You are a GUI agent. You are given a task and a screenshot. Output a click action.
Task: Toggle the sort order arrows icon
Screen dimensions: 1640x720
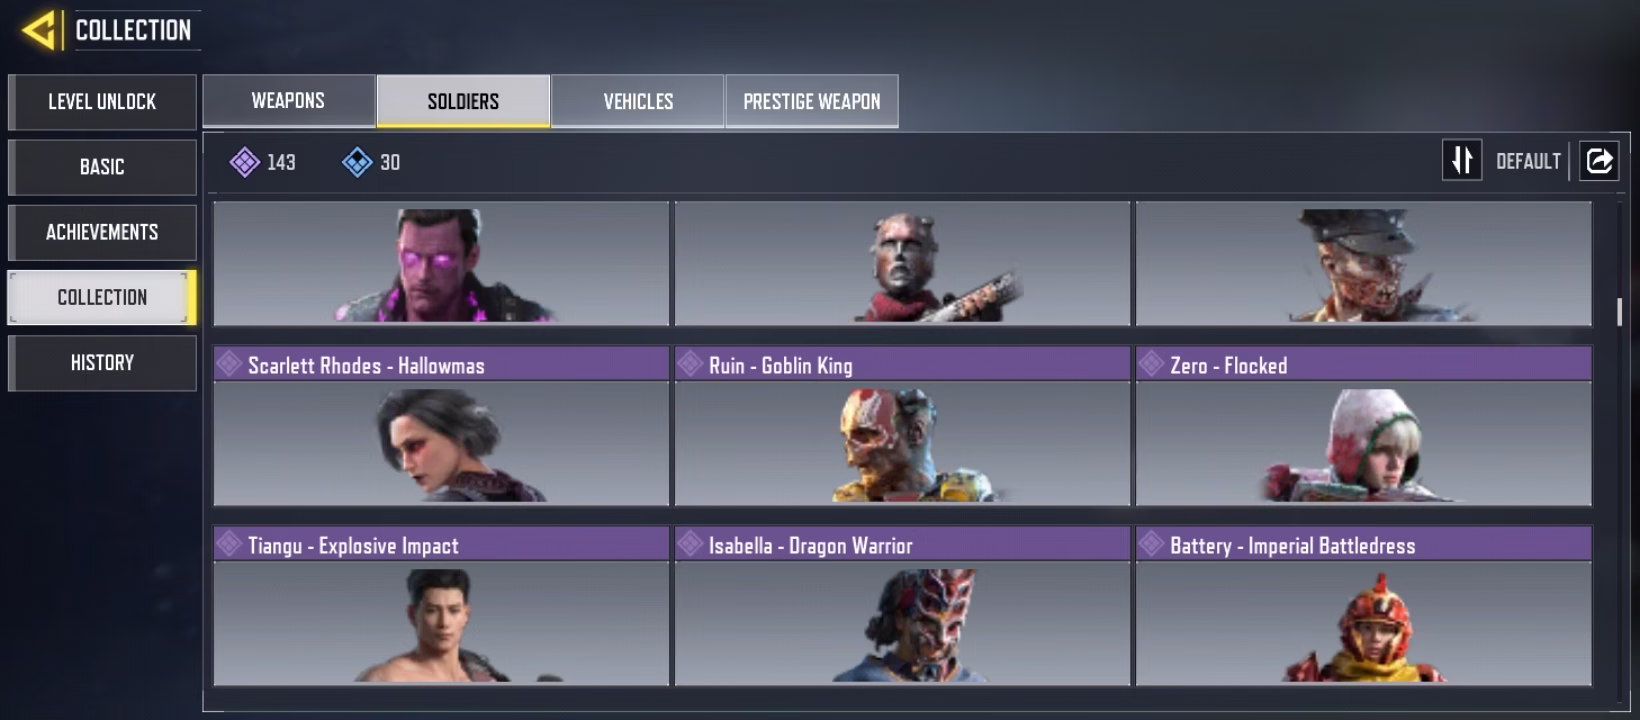coord(1462,161)
